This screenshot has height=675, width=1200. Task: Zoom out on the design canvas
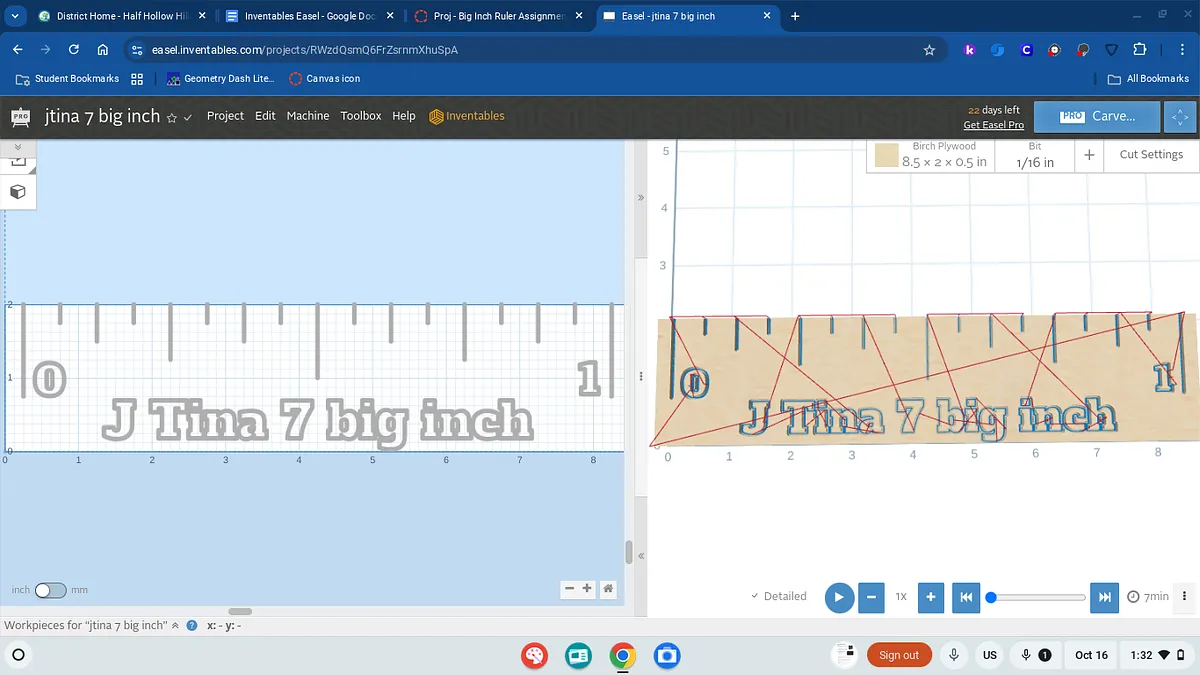(x=569, y=589)
